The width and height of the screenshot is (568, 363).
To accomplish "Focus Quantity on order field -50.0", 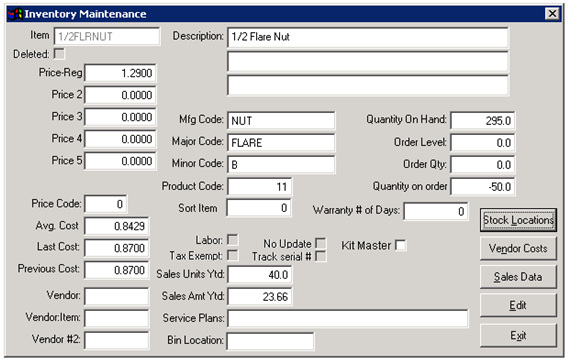I will [x=483, y=187].
